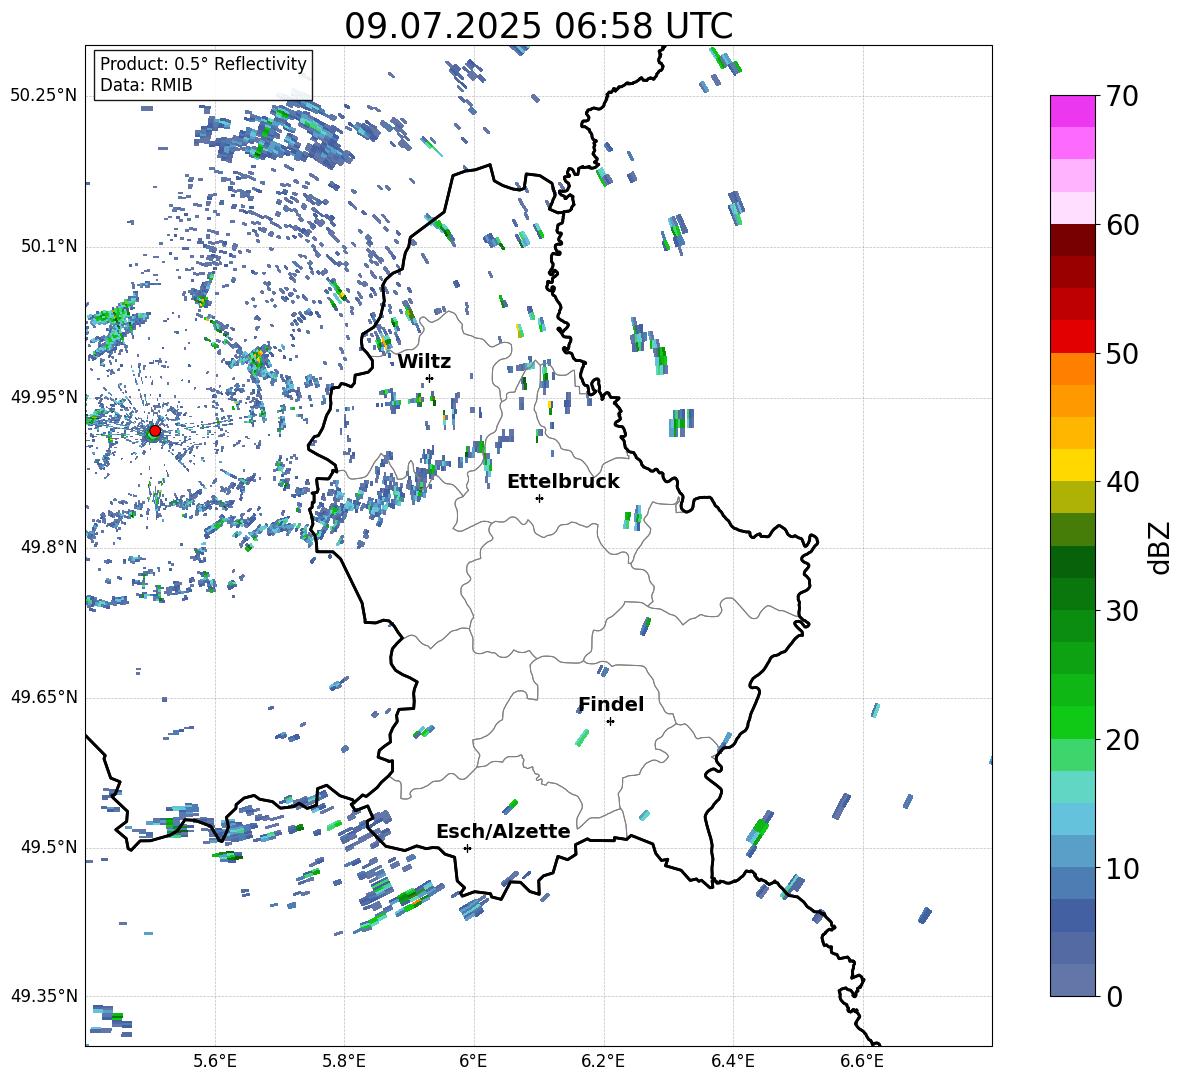Screen dimensions: 1184x1081
Task: Click the Data: RMIB text
Action: 146,85
